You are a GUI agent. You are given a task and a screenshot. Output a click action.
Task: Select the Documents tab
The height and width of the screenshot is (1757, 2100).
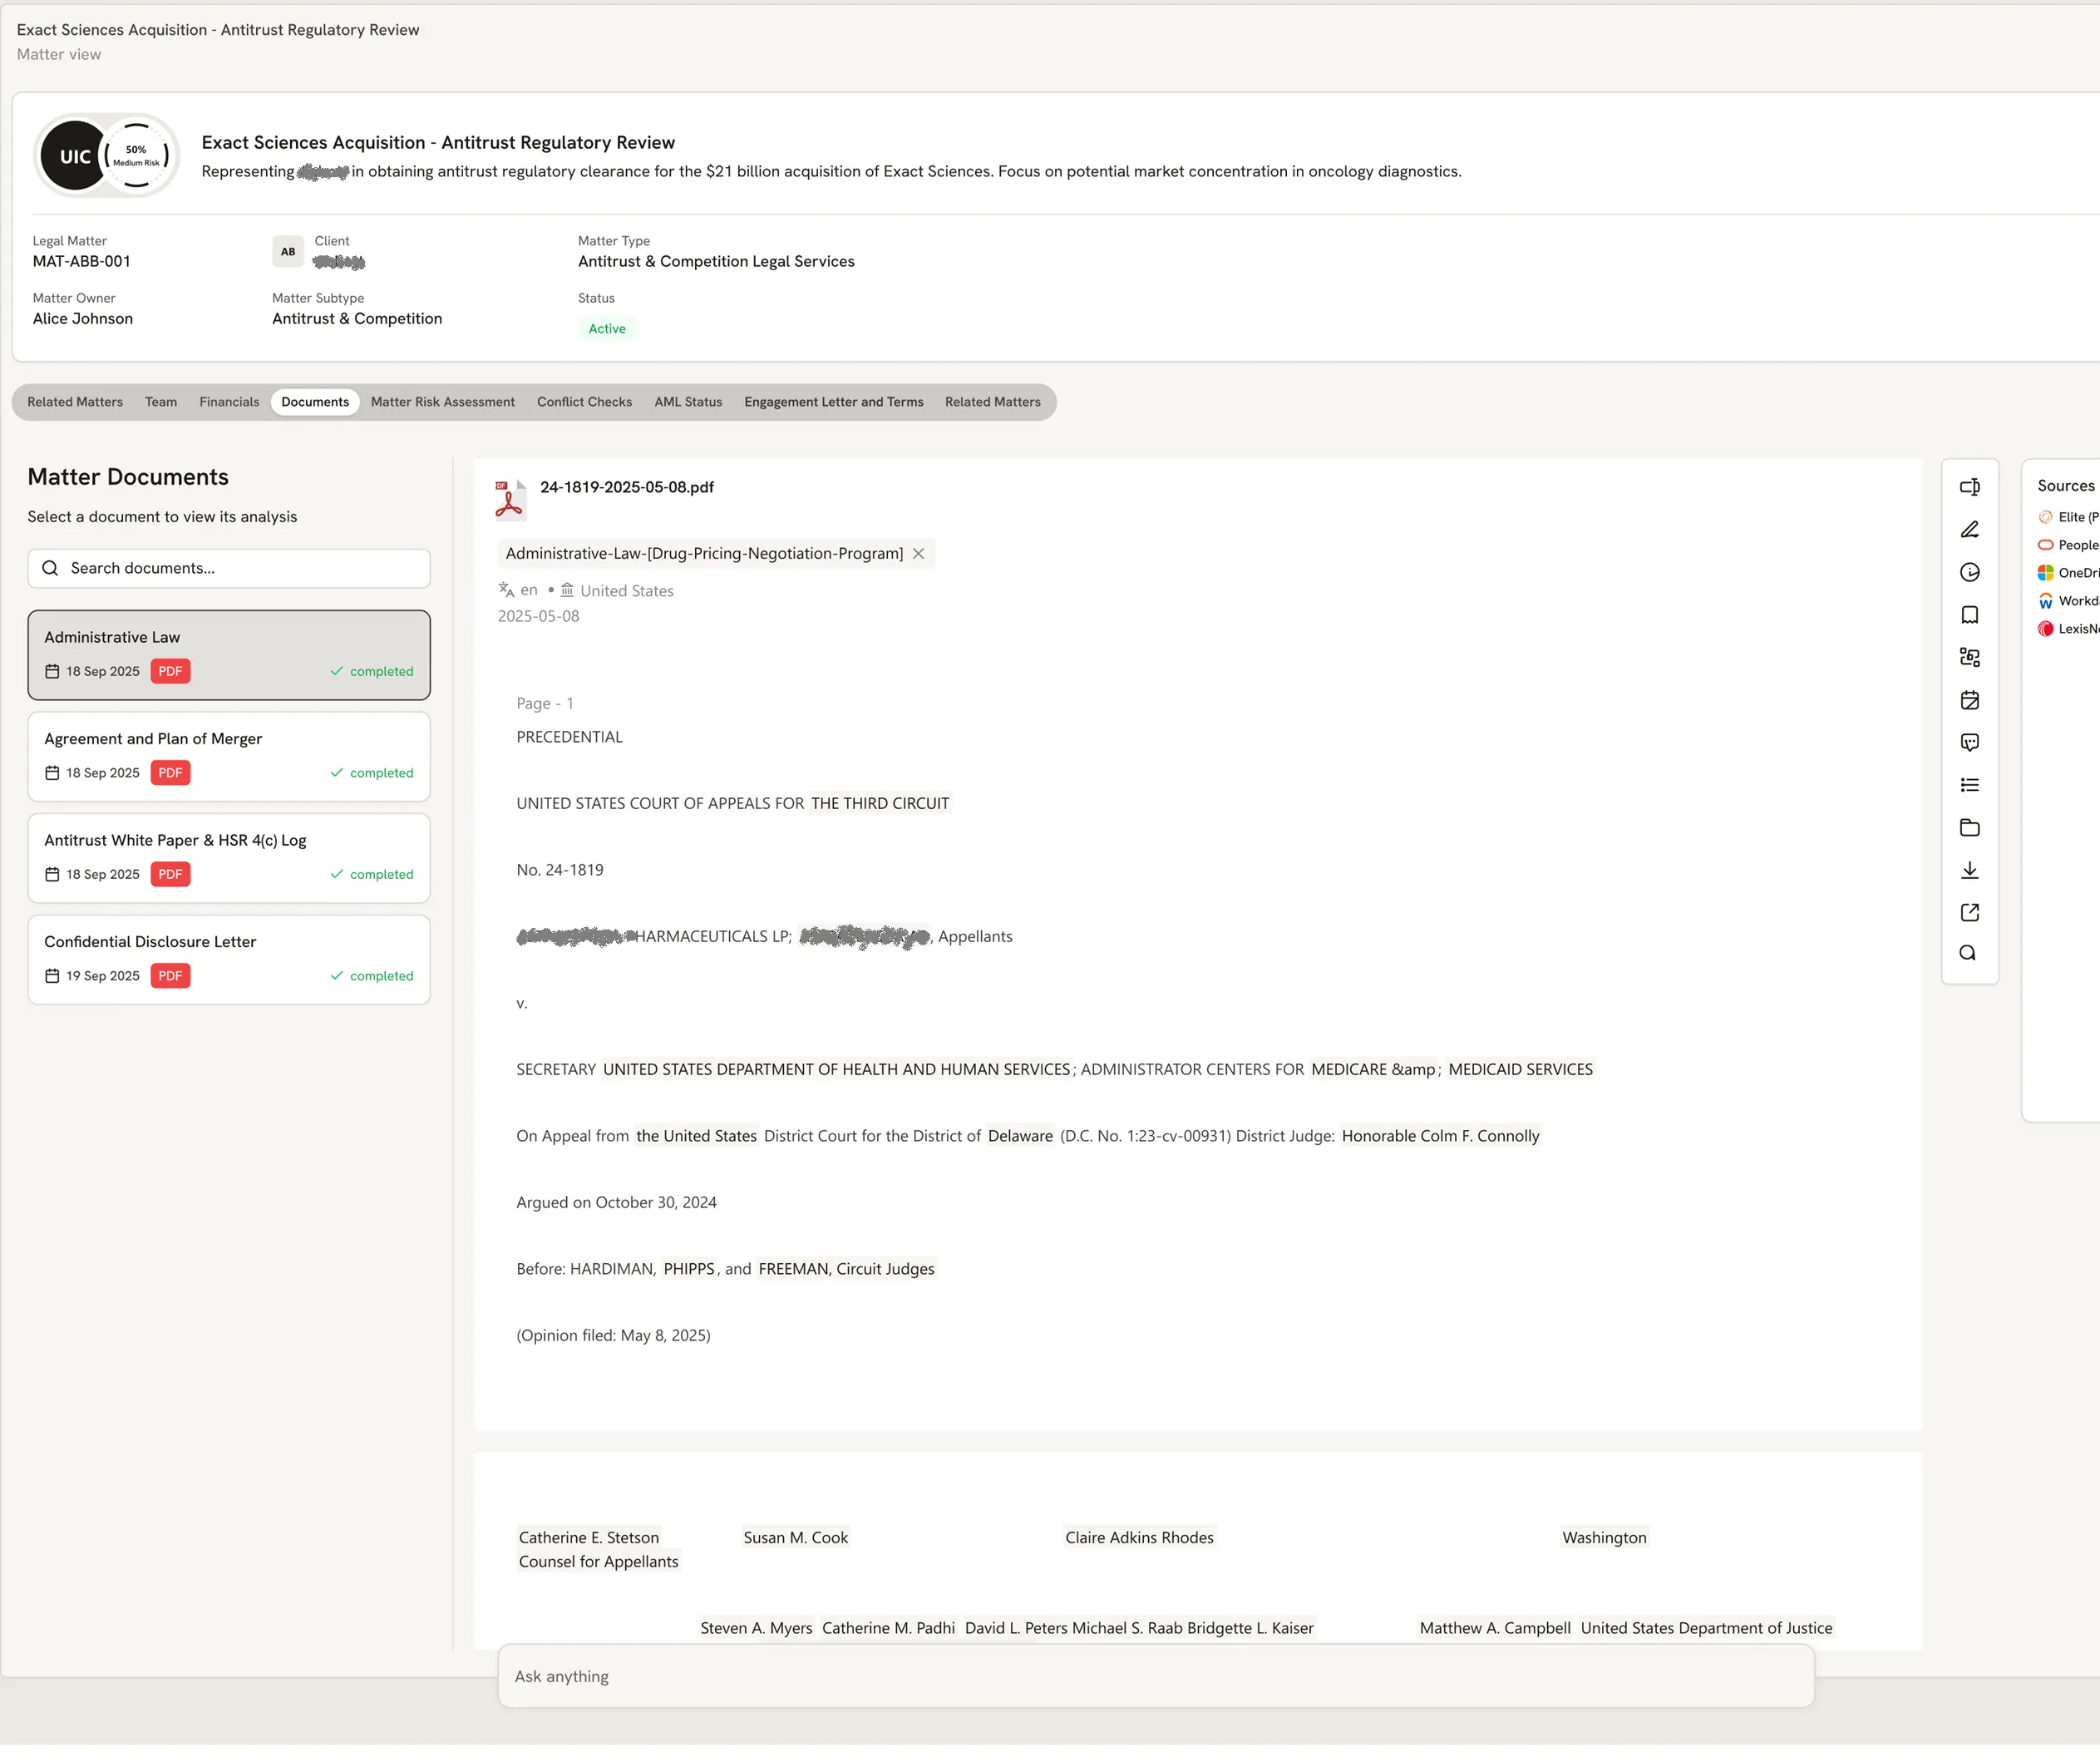coord(315,402)
